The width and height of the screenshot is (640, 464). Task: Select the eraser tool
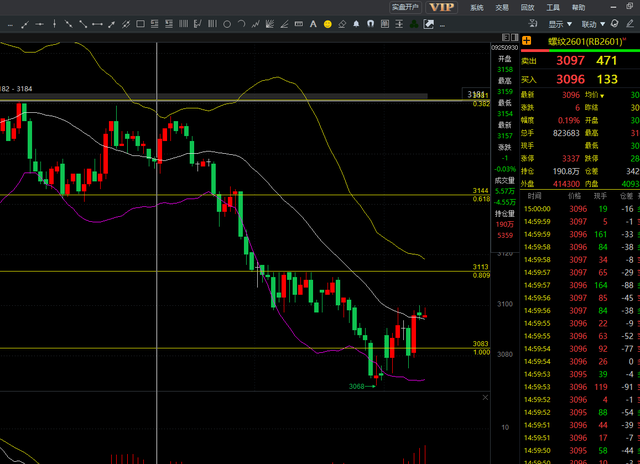[342, 24]
